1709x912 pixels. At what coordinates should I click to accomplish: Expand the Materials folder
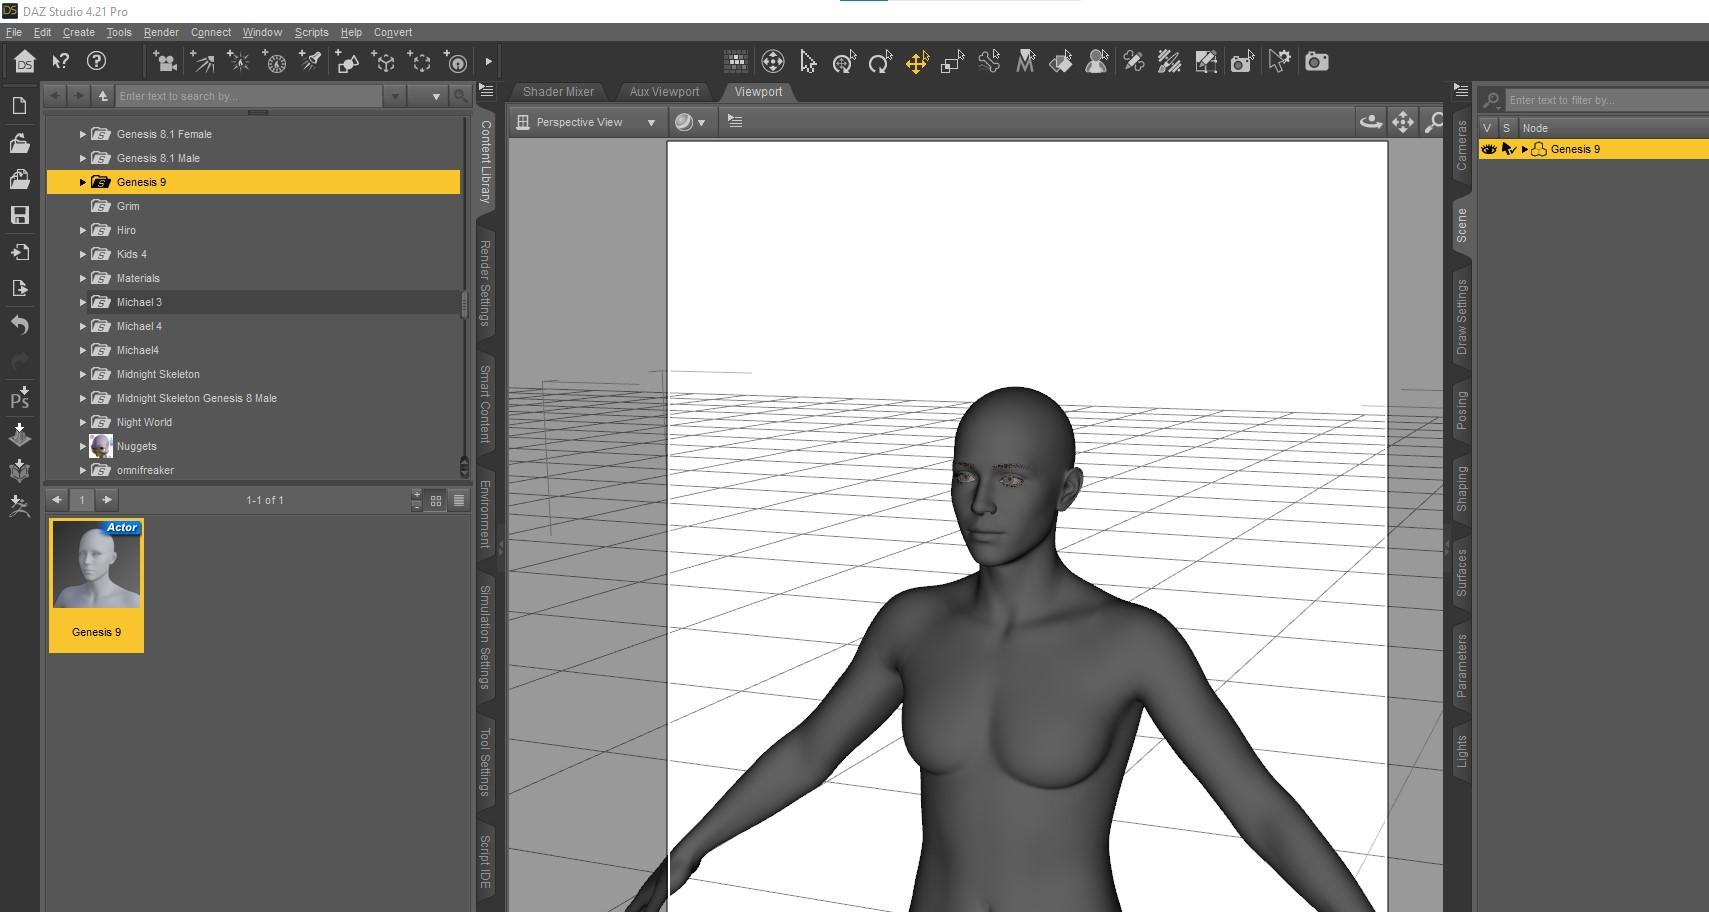(83, 278)
